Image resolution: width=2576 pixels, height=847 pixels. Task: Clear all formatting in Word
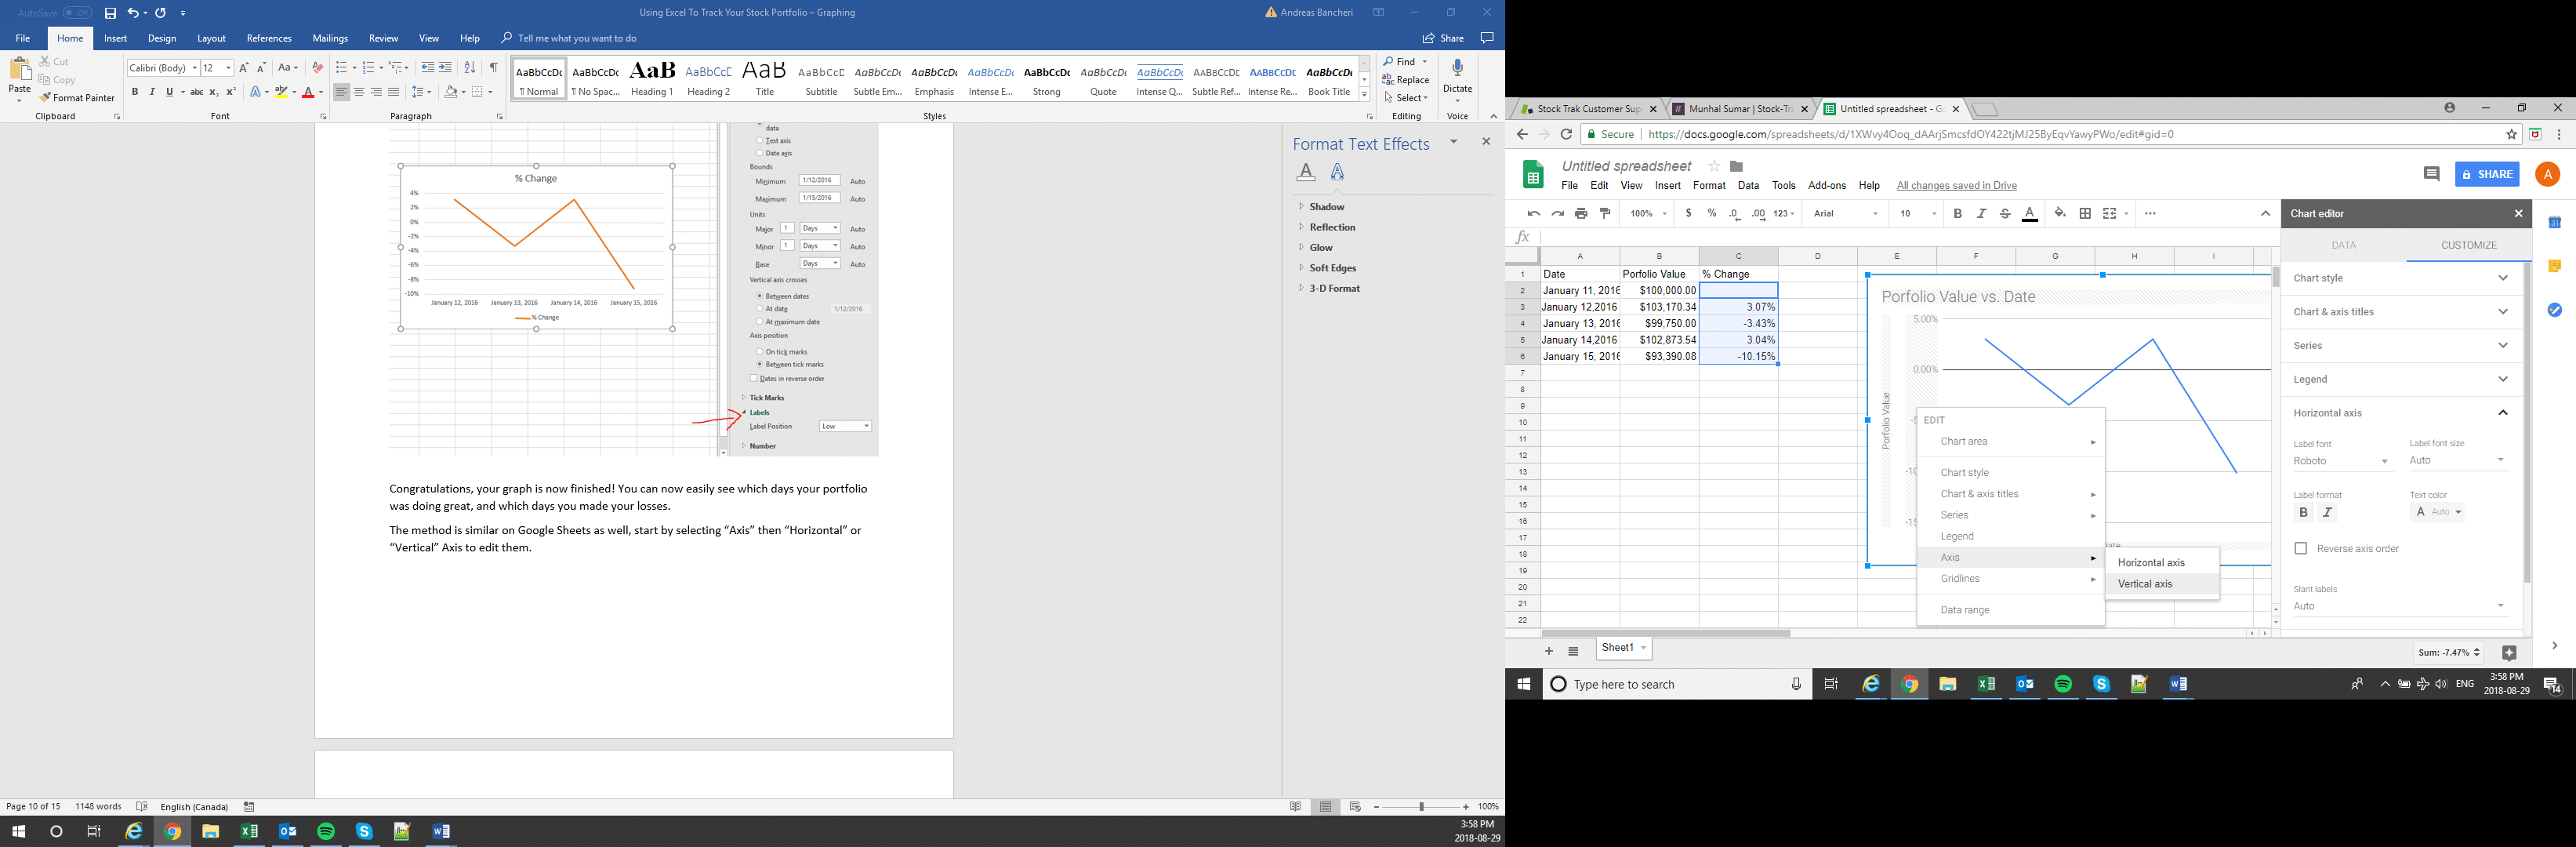pos(317,68)
